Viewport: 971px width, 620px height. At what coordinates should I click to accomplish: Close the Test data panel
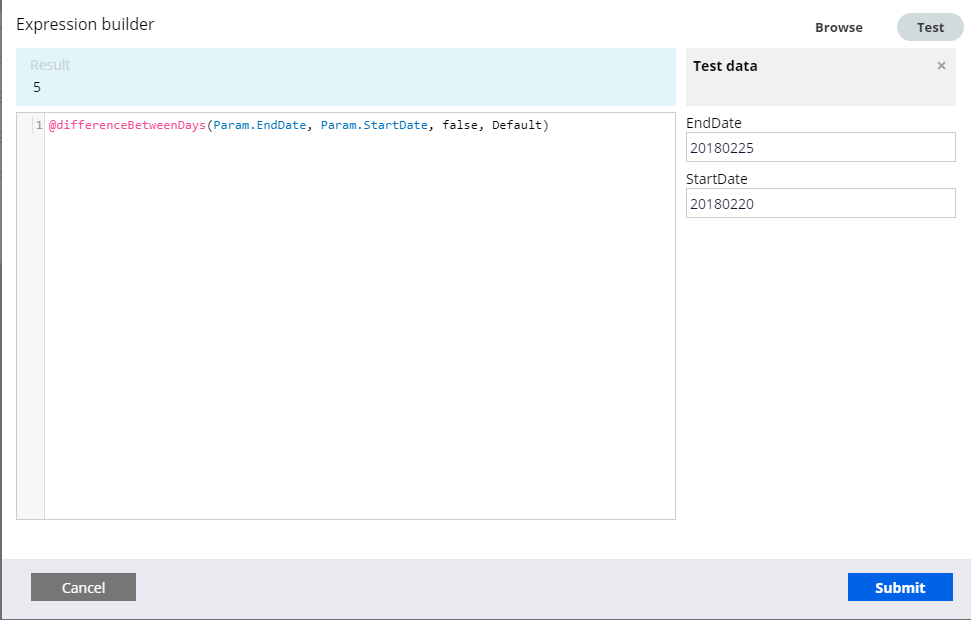941,65
